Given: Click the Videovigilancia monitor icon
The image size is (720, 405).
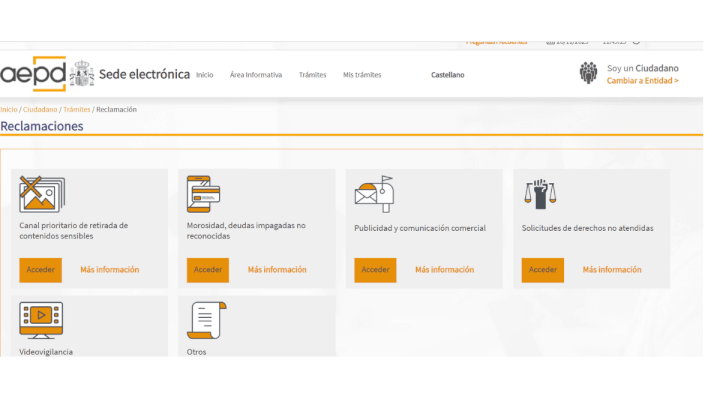Looking at the screenshot, I should 42,320.
